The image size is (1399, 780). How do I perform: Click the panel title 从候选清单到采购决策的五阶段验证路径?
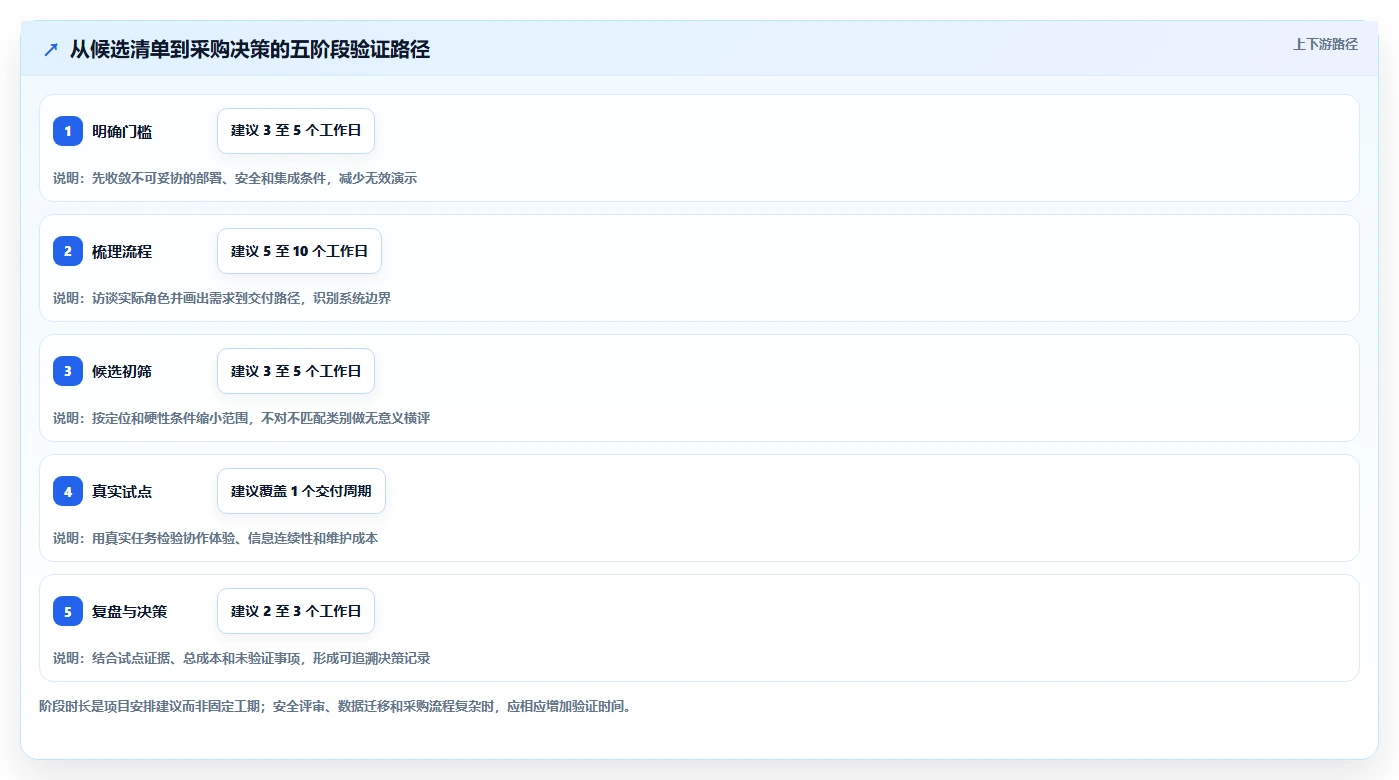250,49
